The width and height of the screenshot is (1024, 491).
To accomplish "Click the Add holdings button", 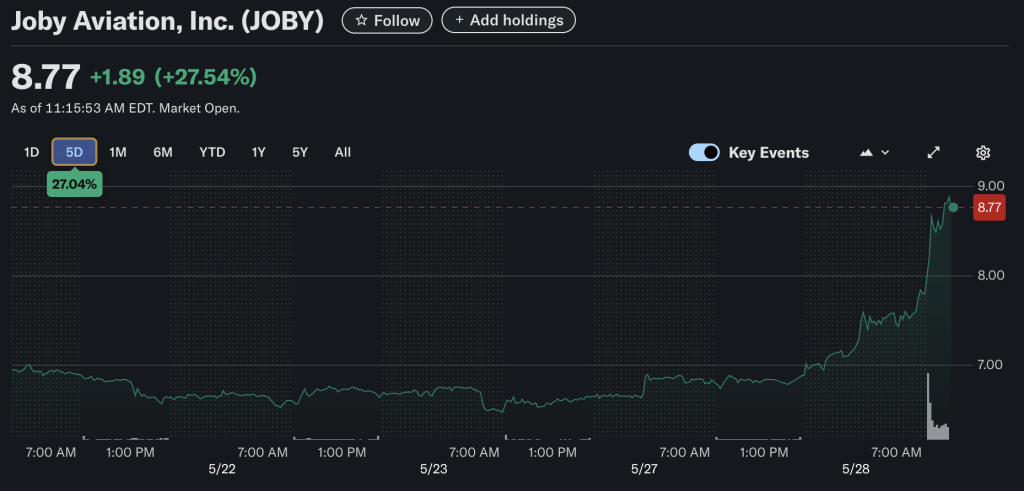I will coord(508,20).
